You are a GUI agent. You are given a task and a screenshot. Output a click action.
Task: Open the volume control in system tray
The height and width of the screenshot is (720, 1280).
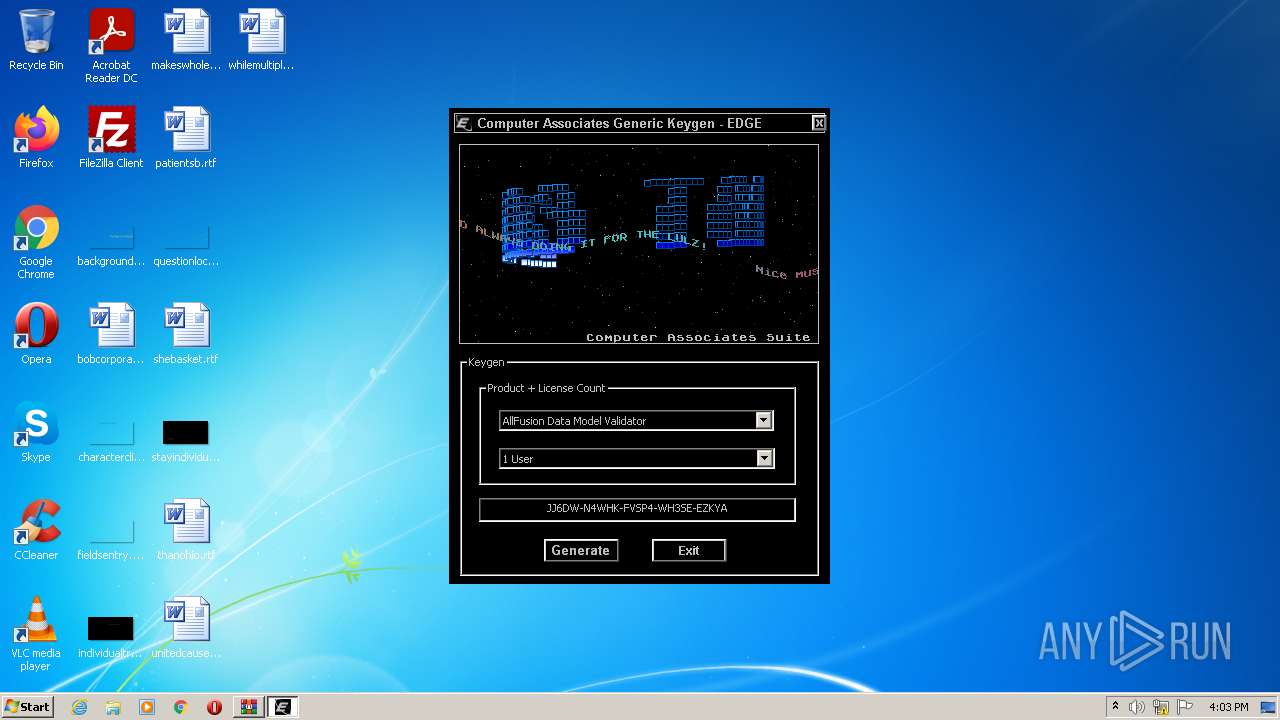[1137, 707]
